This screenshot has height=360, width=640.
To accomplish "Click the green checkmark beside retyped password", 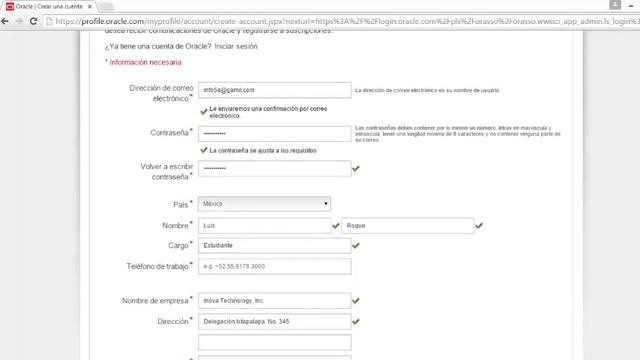I will (356, 168).
